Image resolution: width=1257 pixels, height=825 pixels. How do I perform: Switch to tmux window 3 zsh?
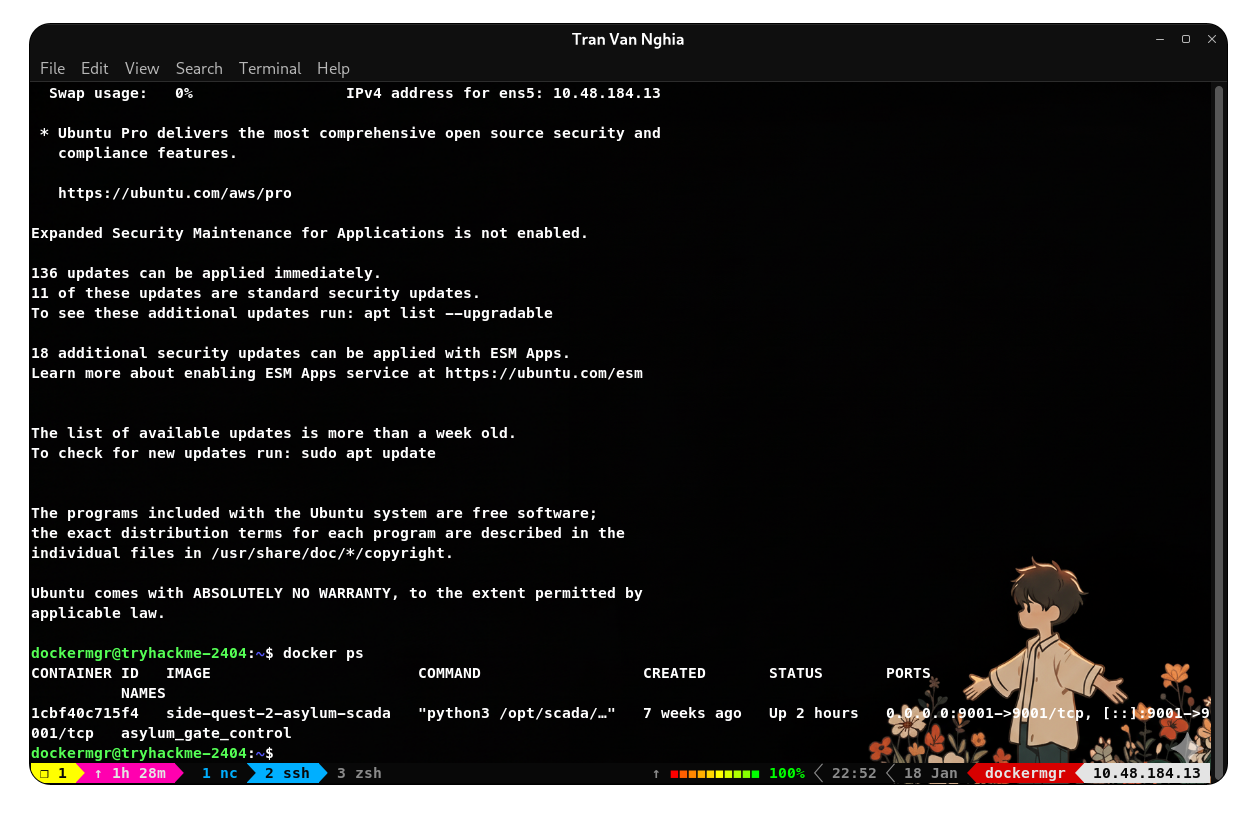(x=359, y=773)
